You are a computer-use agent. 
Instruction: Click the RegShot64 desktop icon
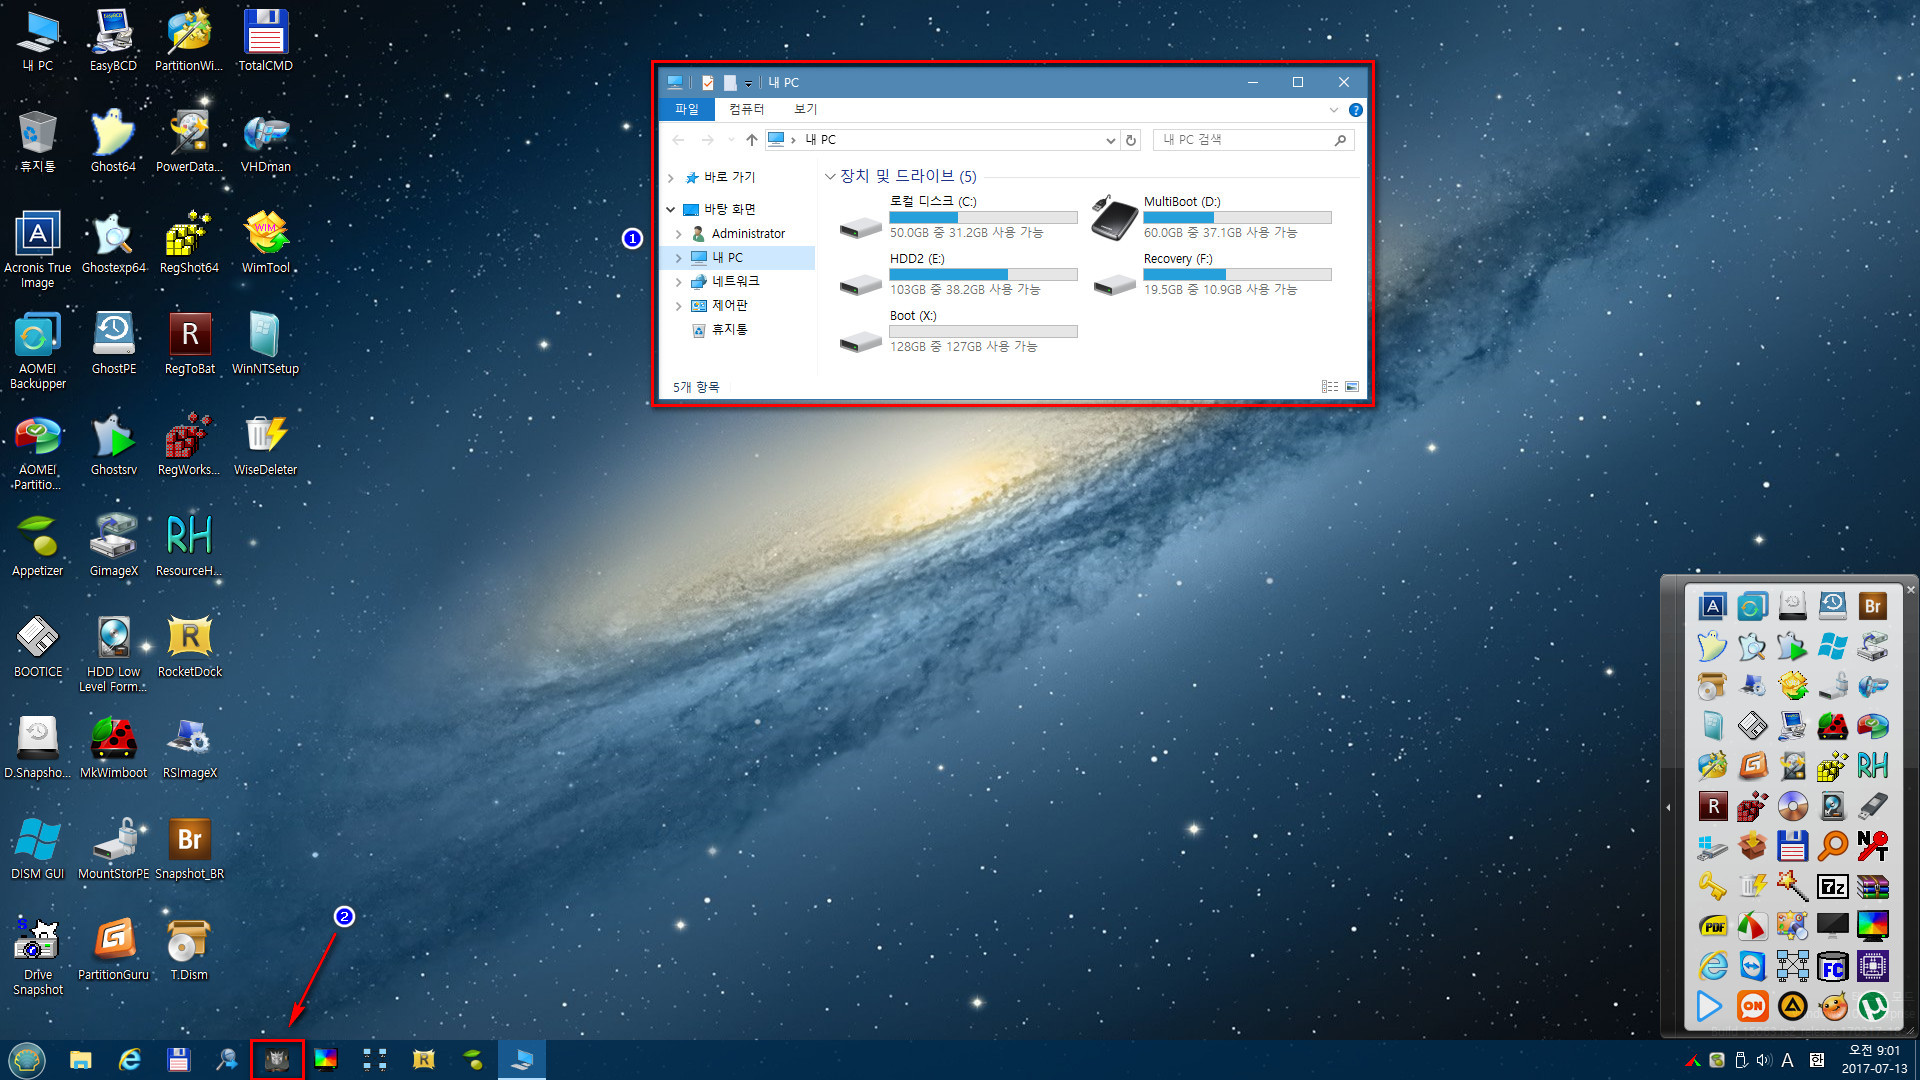pos(189,242)
